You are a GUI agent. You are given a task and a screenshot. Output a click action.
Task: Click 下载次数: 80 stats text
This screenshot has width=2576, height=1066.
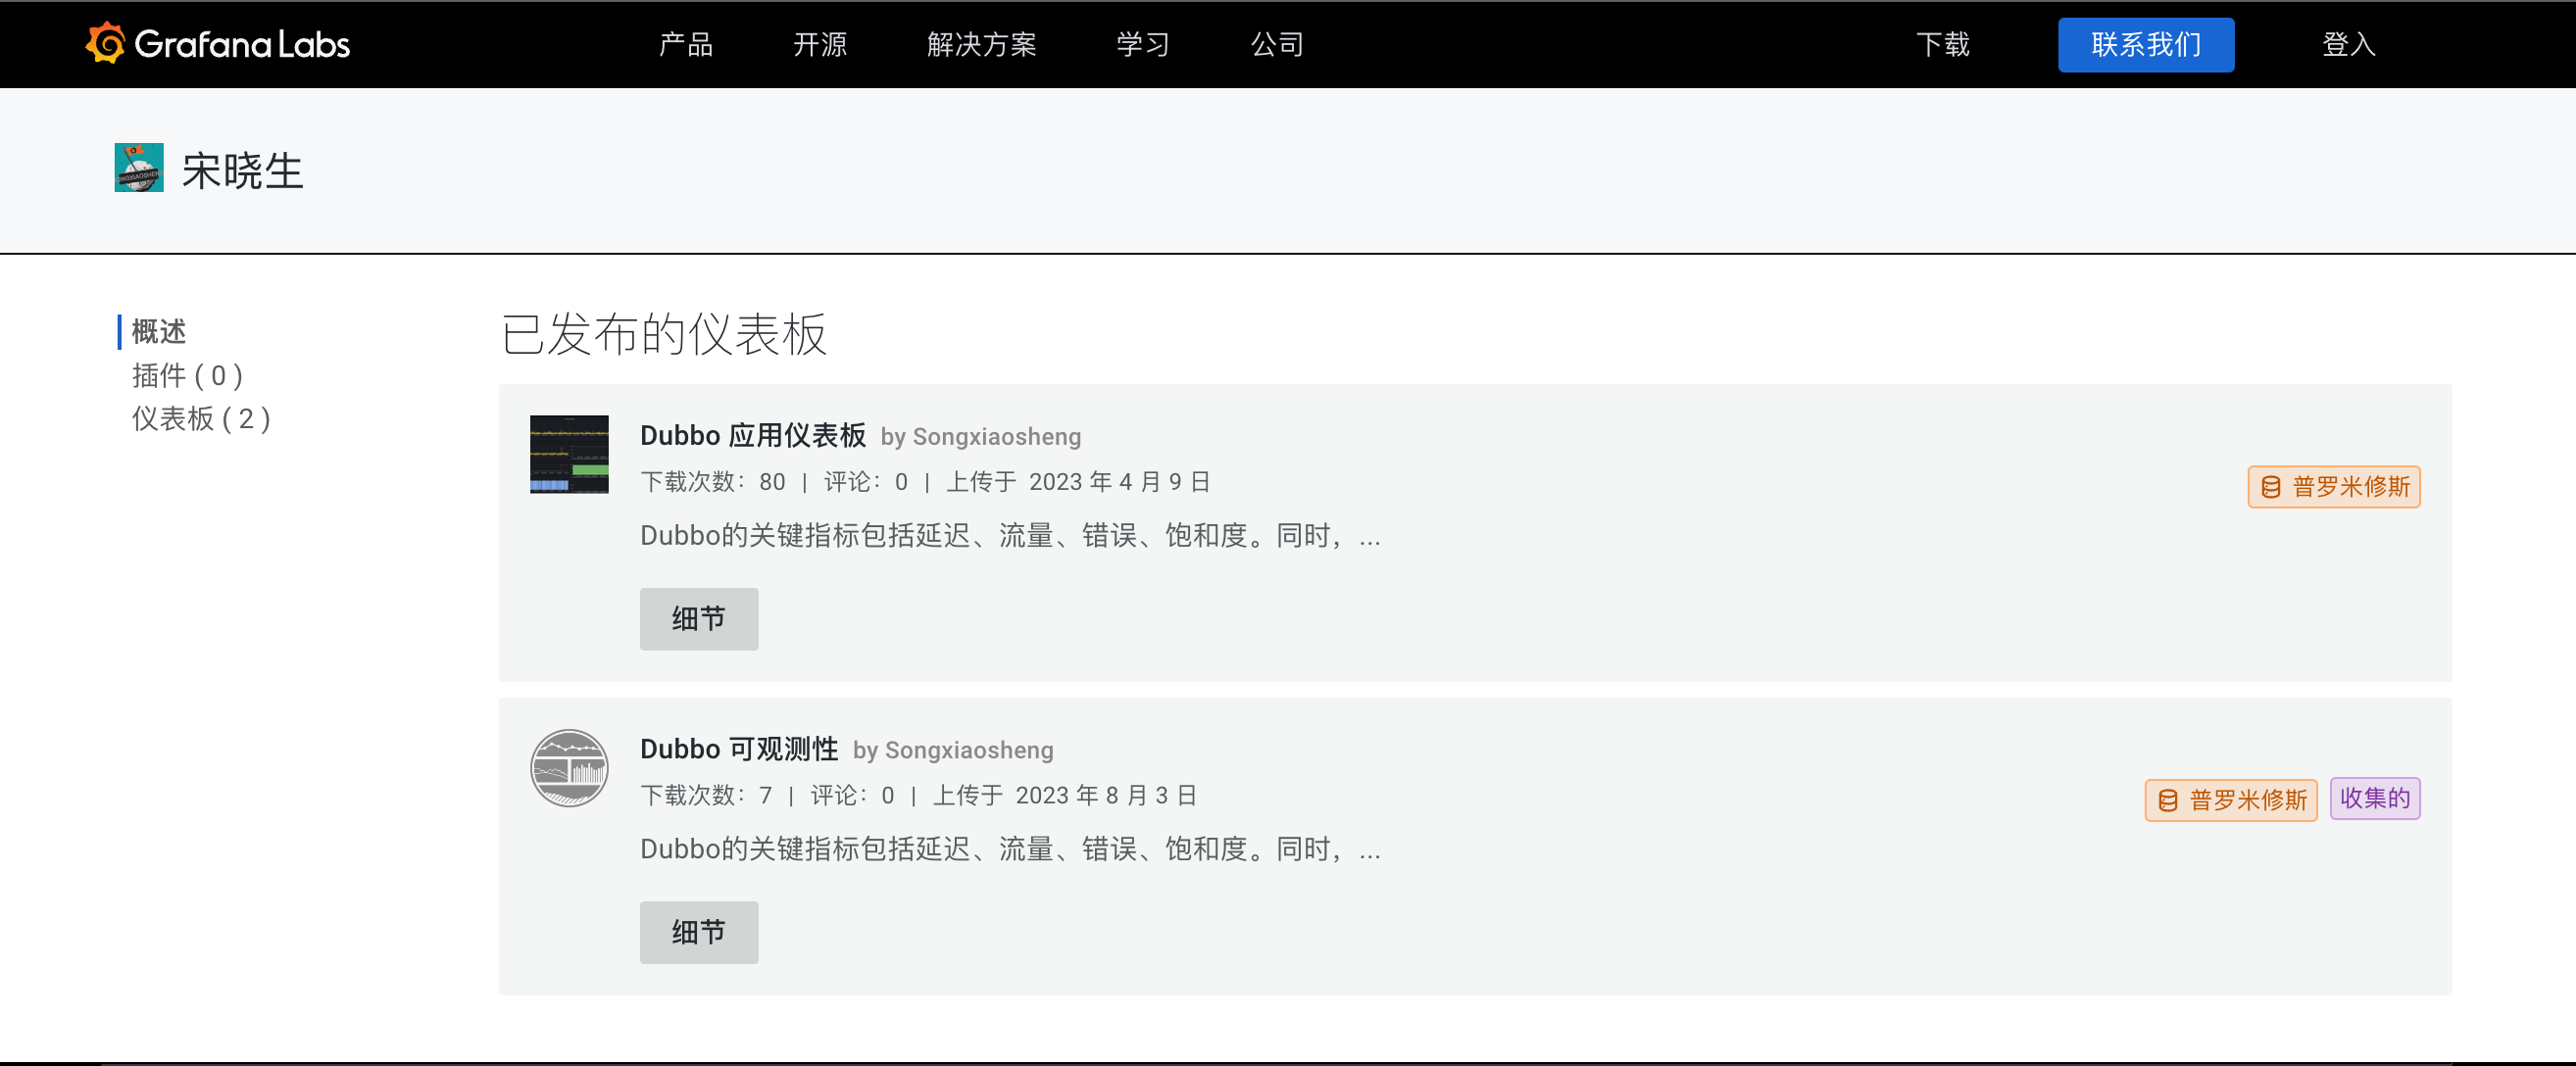(x=713, y=482)
